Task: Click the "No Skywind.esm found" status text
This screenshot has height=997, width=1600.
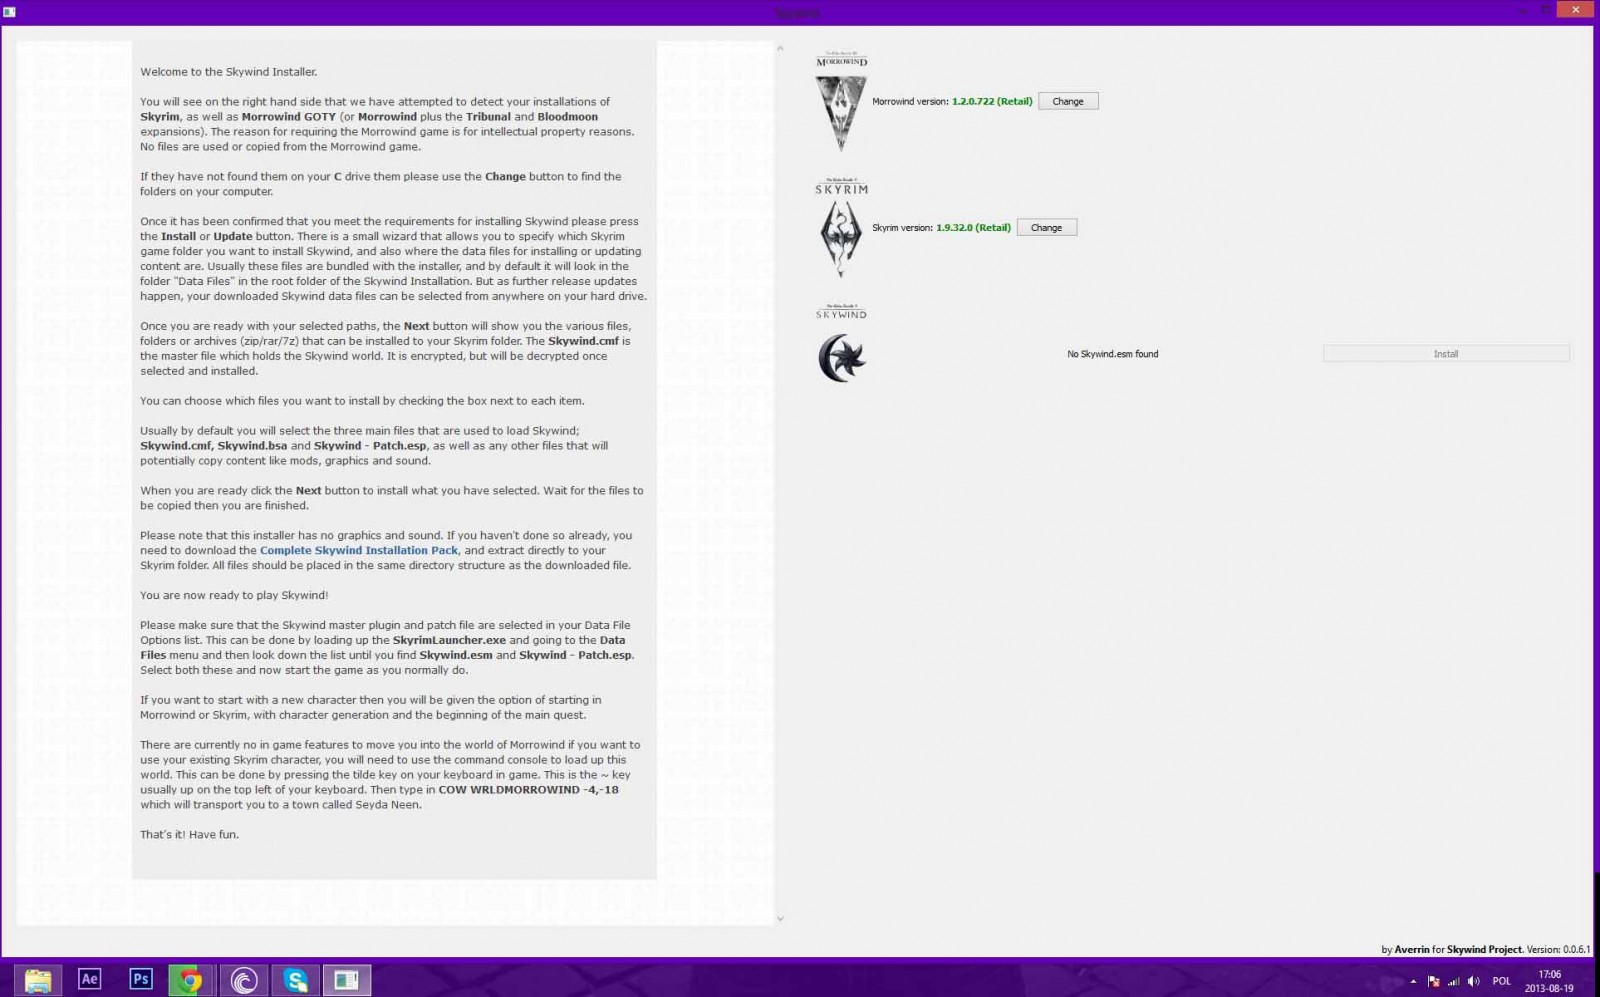Action: point(1113,354)
